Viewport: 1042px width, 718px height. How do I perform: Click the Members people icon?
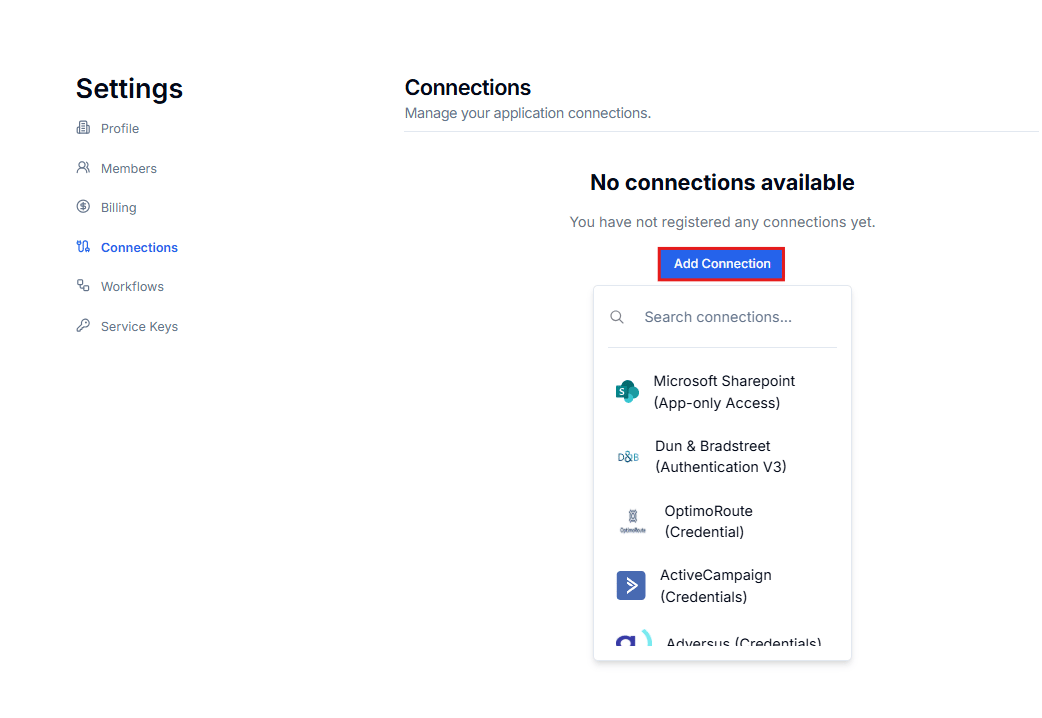(x=83, y=168)
